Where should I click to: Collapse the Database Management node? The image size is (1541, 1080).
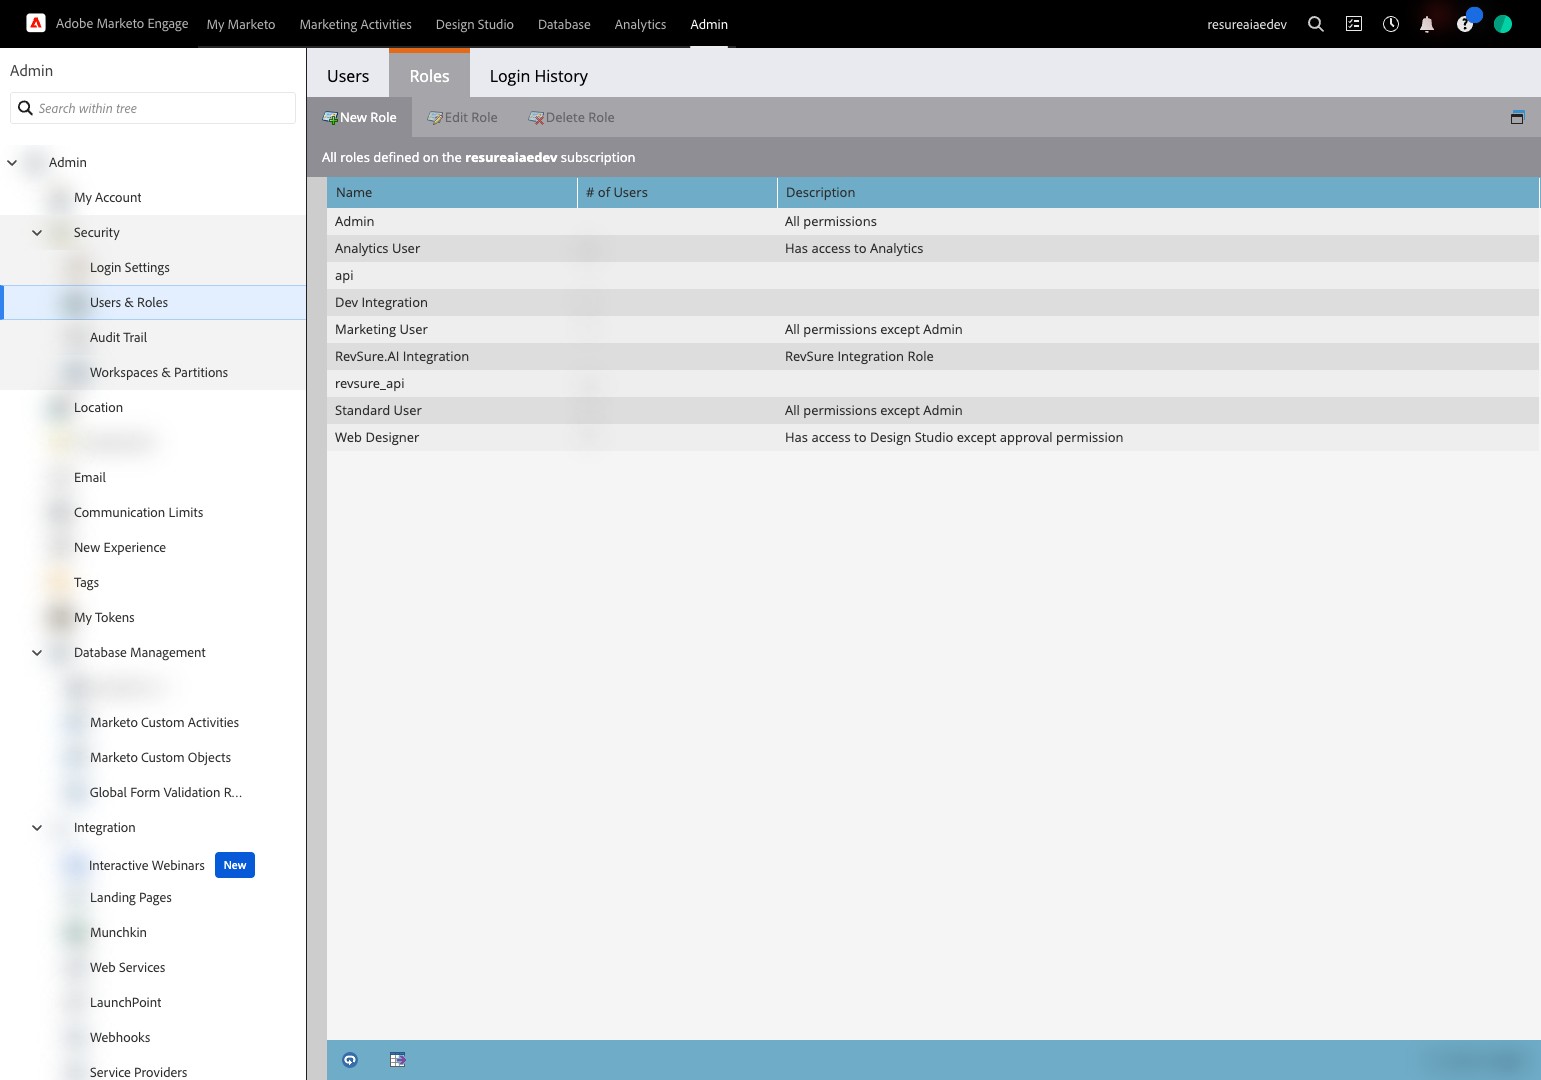point(37,652)
